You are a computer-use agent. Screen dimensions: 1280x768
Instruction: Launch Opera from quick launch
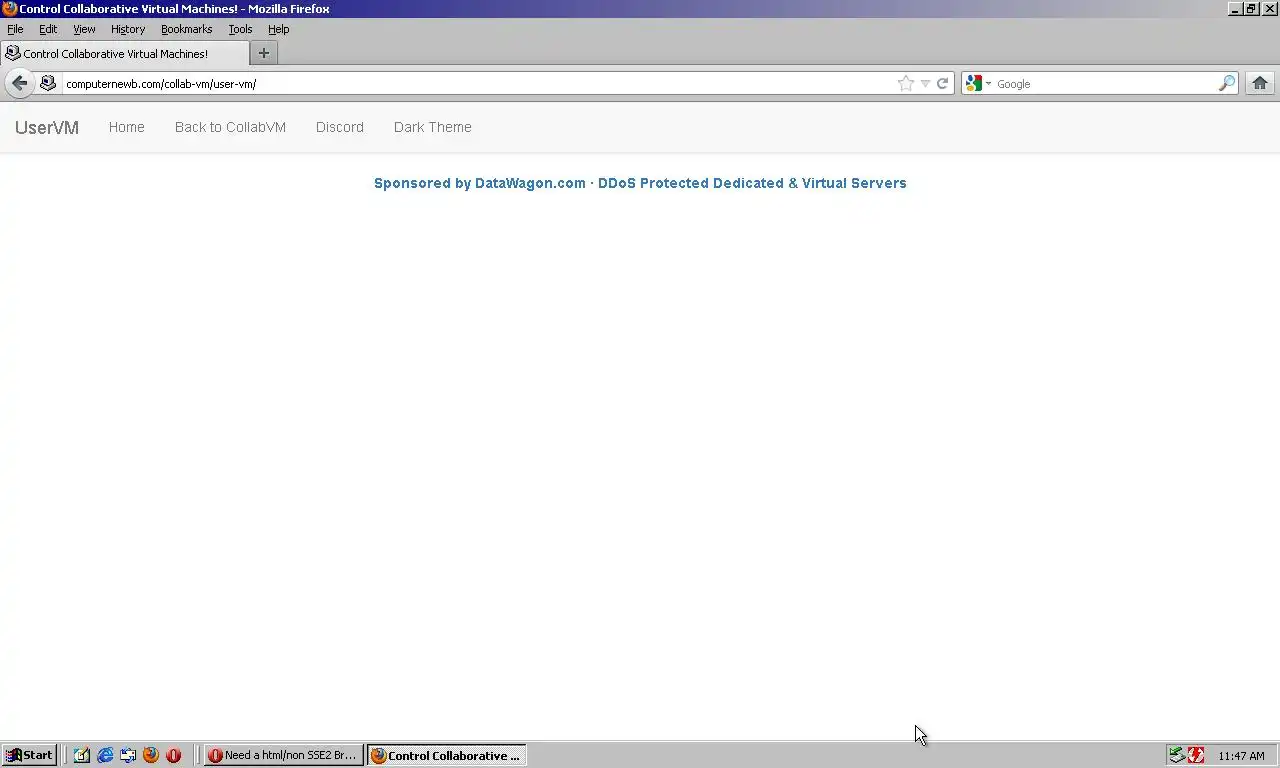174,755
